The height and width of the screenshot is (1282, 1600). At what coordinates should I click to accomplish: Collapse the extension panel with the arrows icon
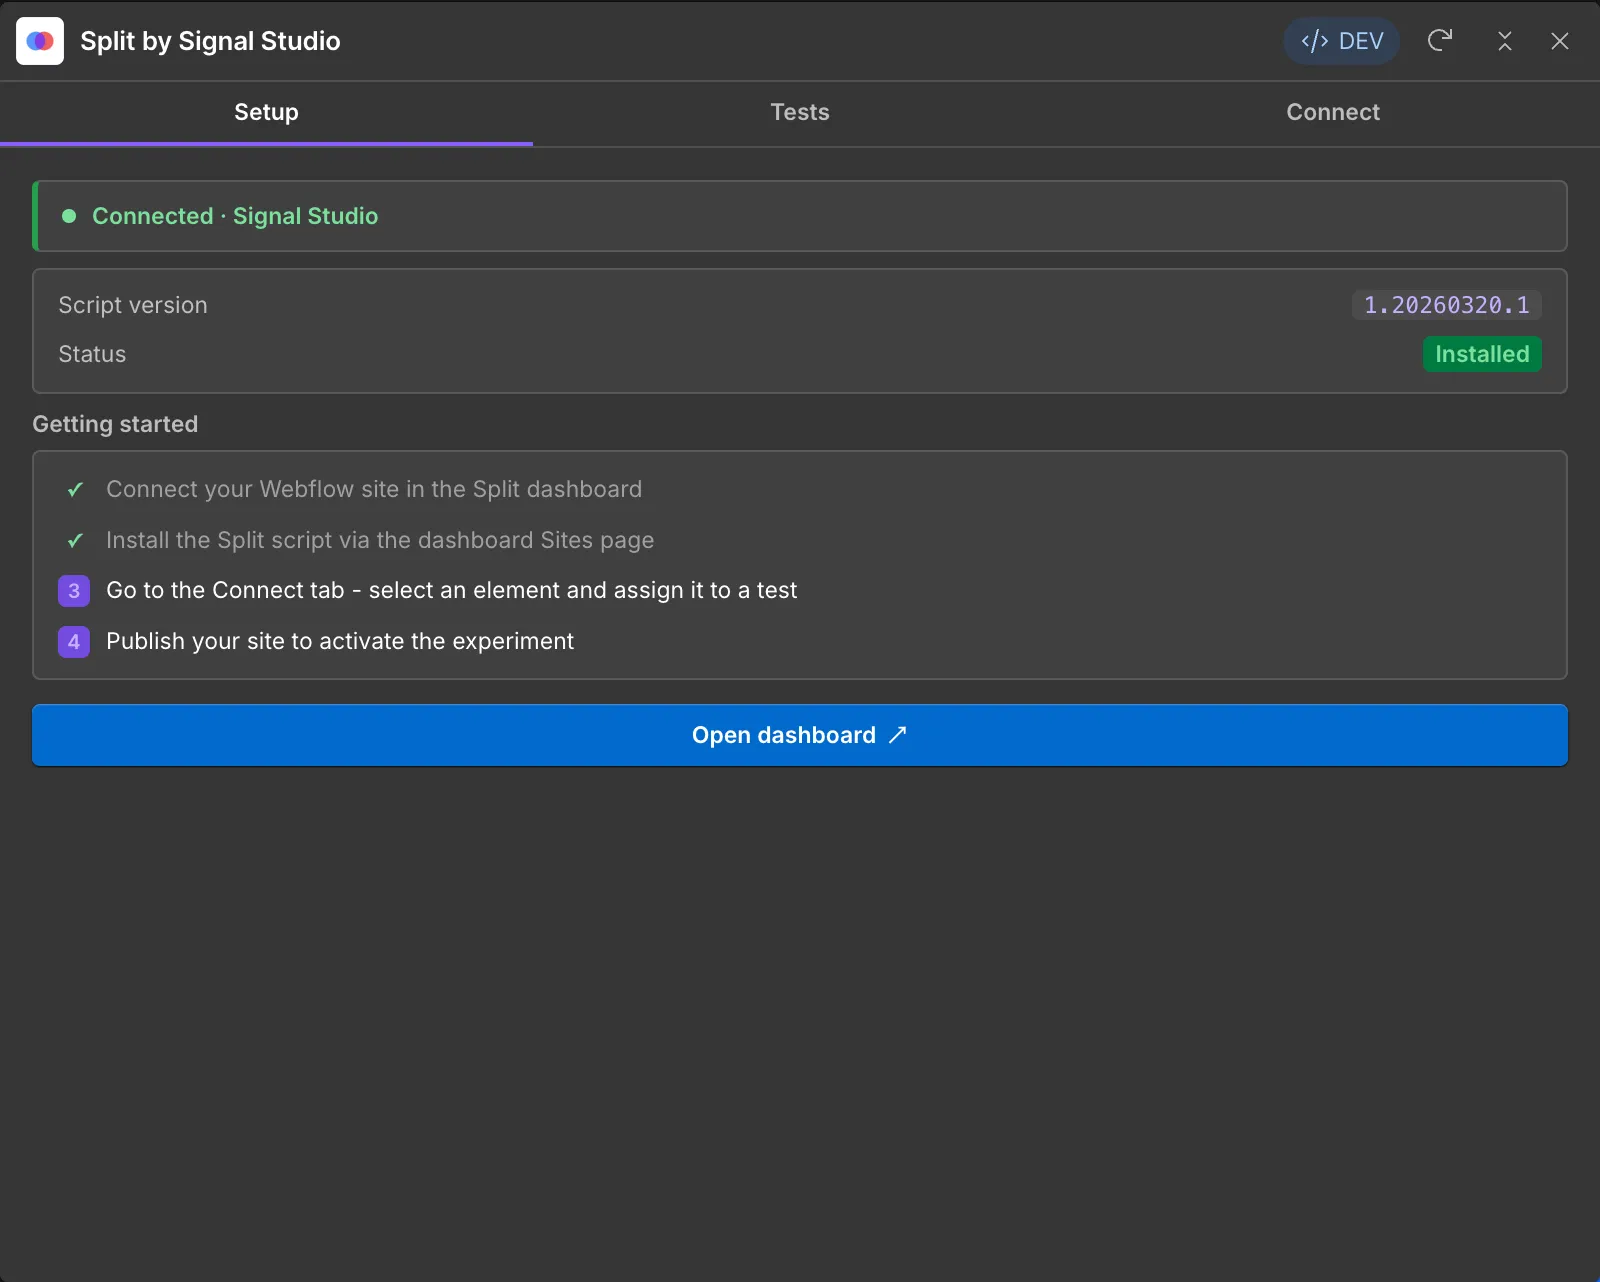(1505, 41)
